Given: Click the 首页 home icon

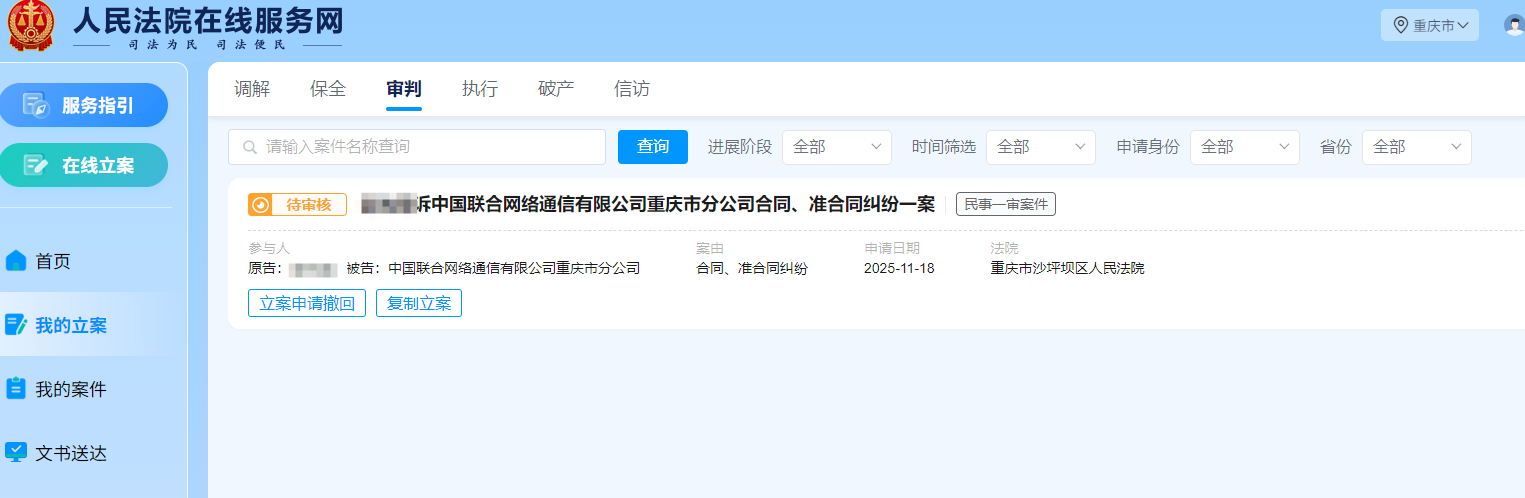Looking at the screenshot, I should point(16,261).
